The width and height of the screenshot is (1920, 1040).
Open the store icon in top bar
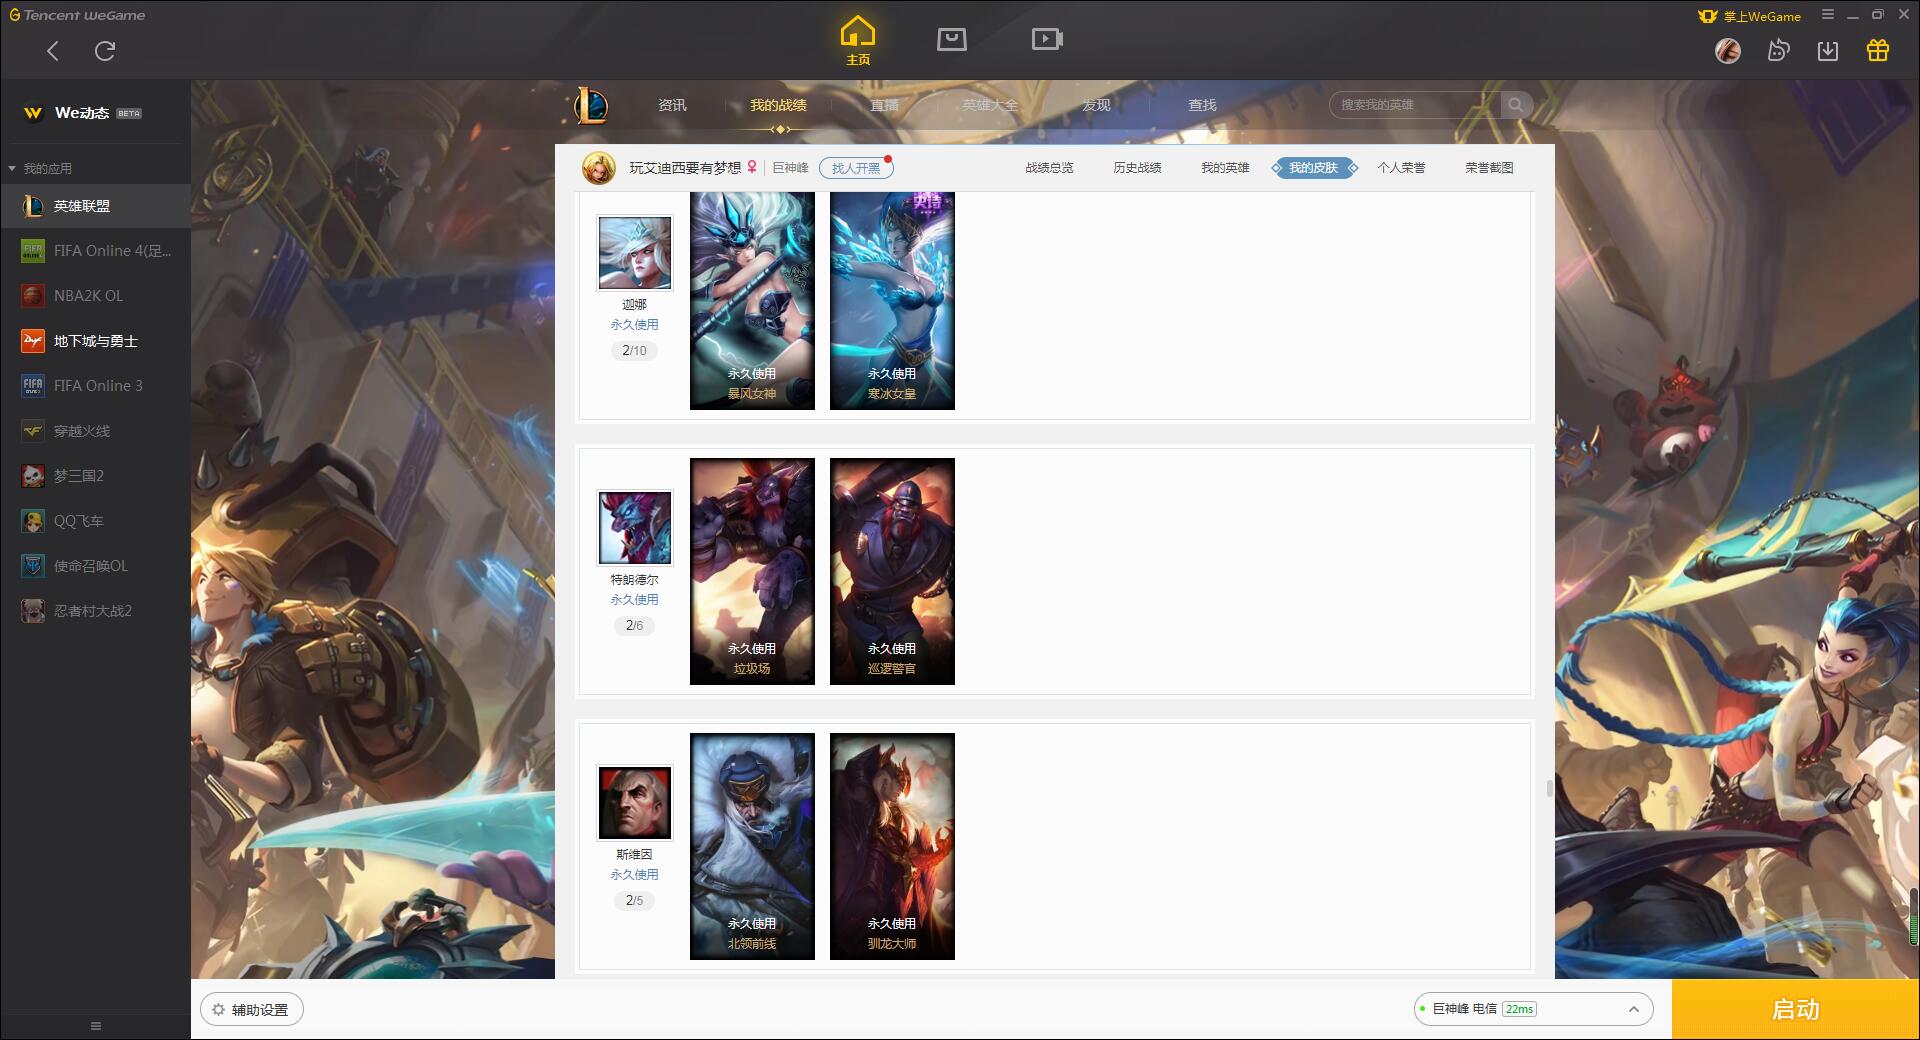[x=952, y=40]
